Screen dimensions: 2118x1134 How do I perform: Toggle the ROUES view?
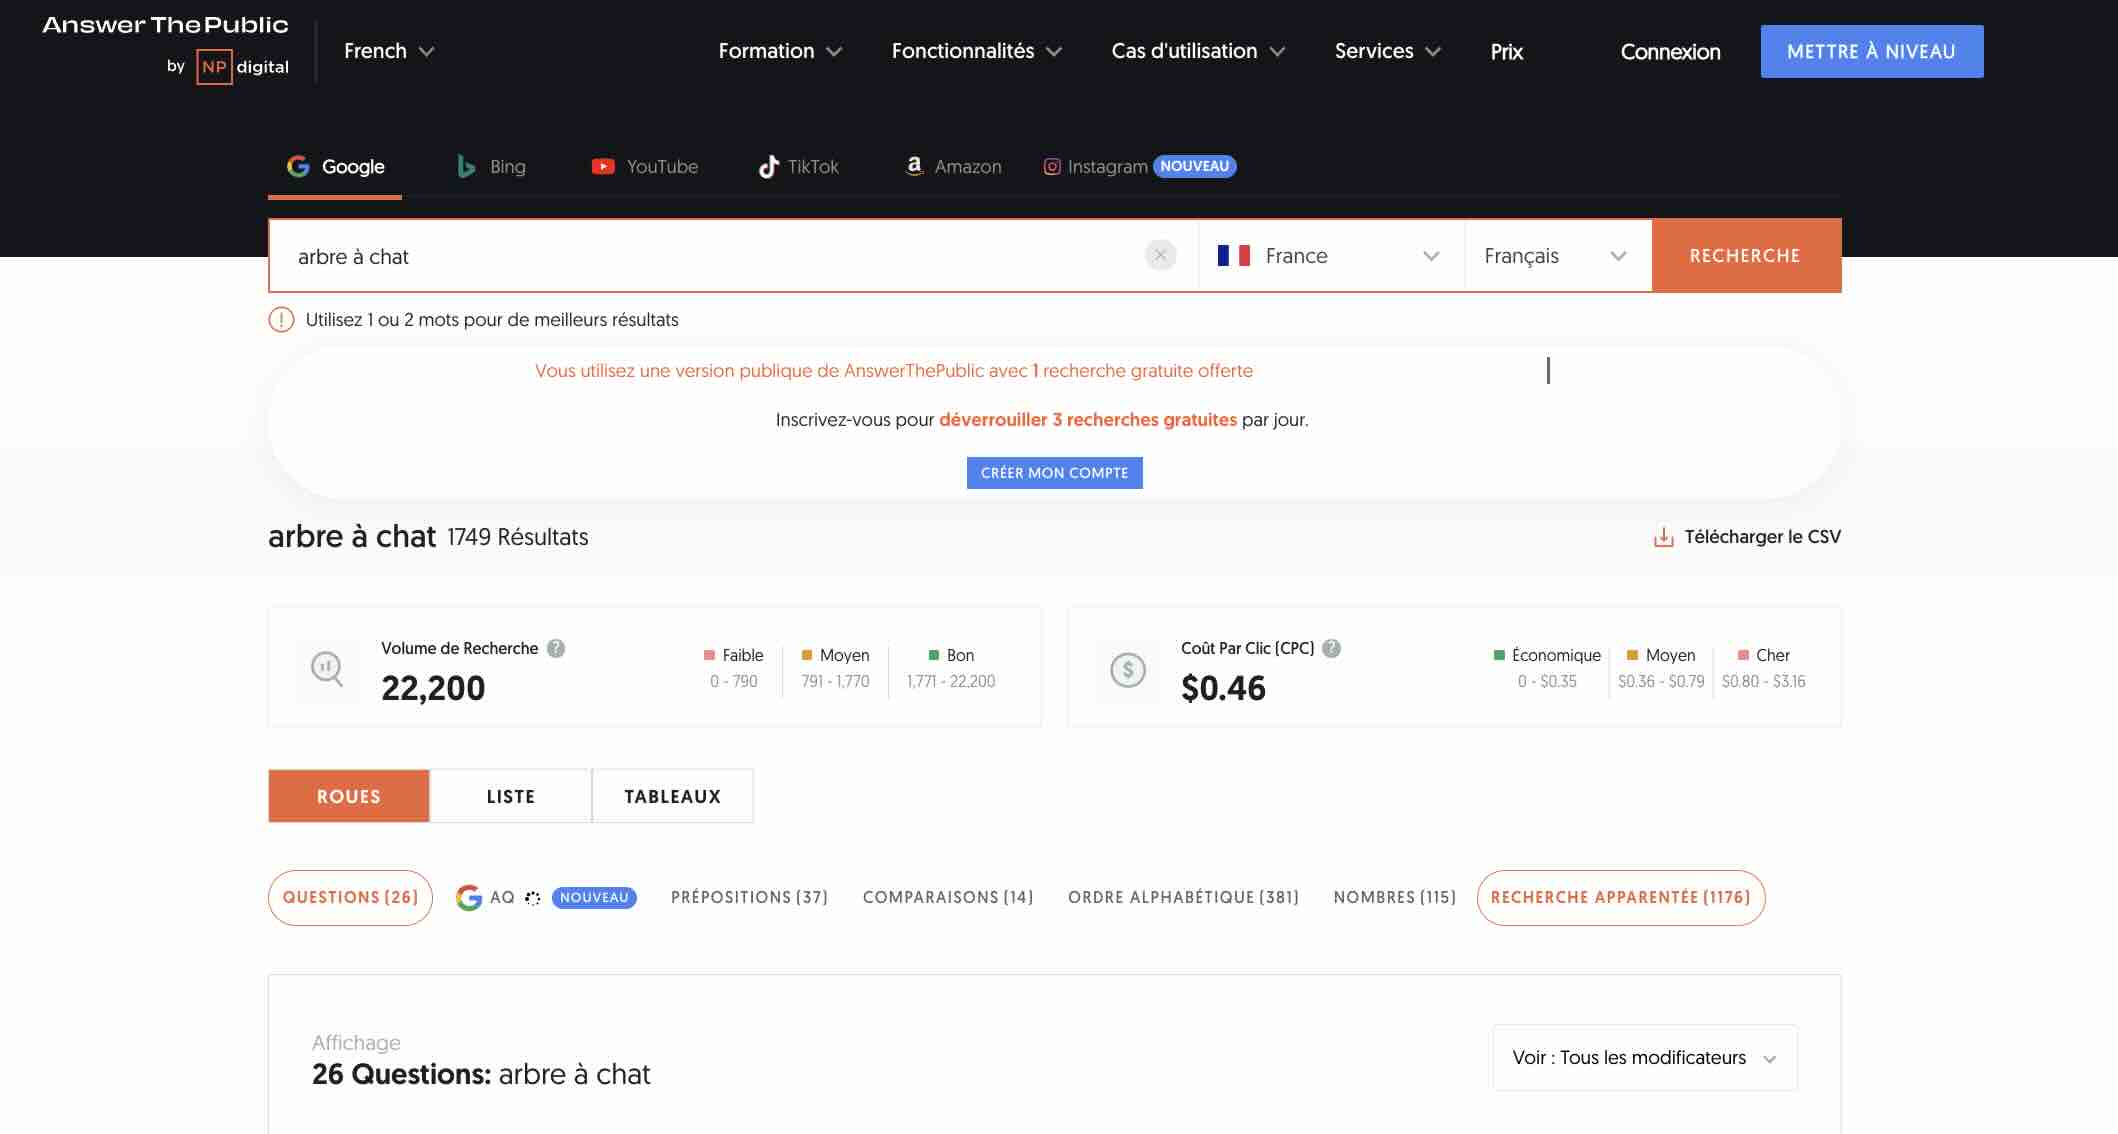coord(348,796)
